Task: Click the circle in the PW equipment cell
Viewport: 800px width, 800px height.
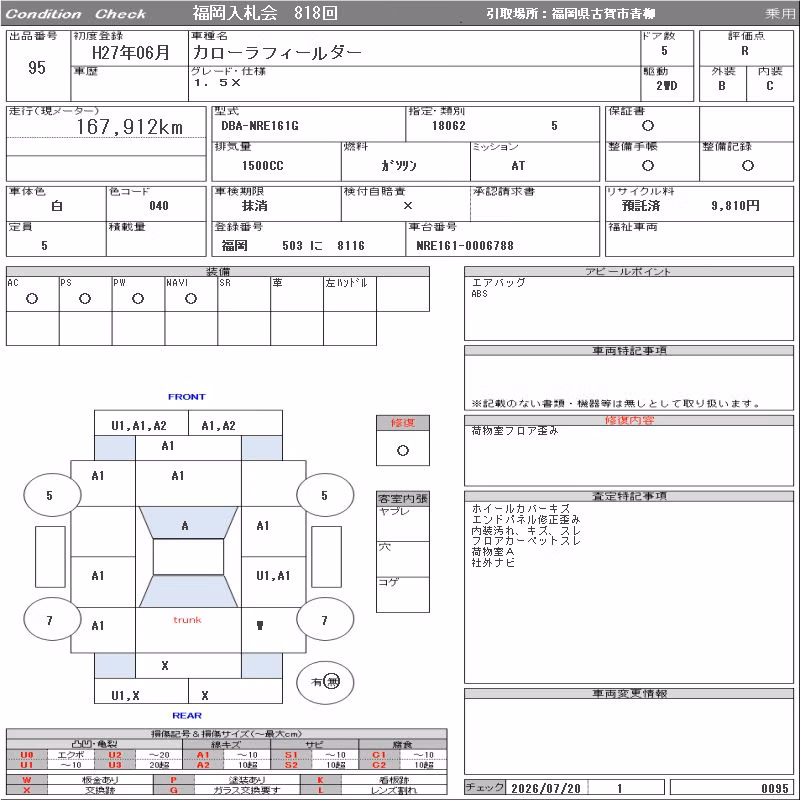Action: 138,298
